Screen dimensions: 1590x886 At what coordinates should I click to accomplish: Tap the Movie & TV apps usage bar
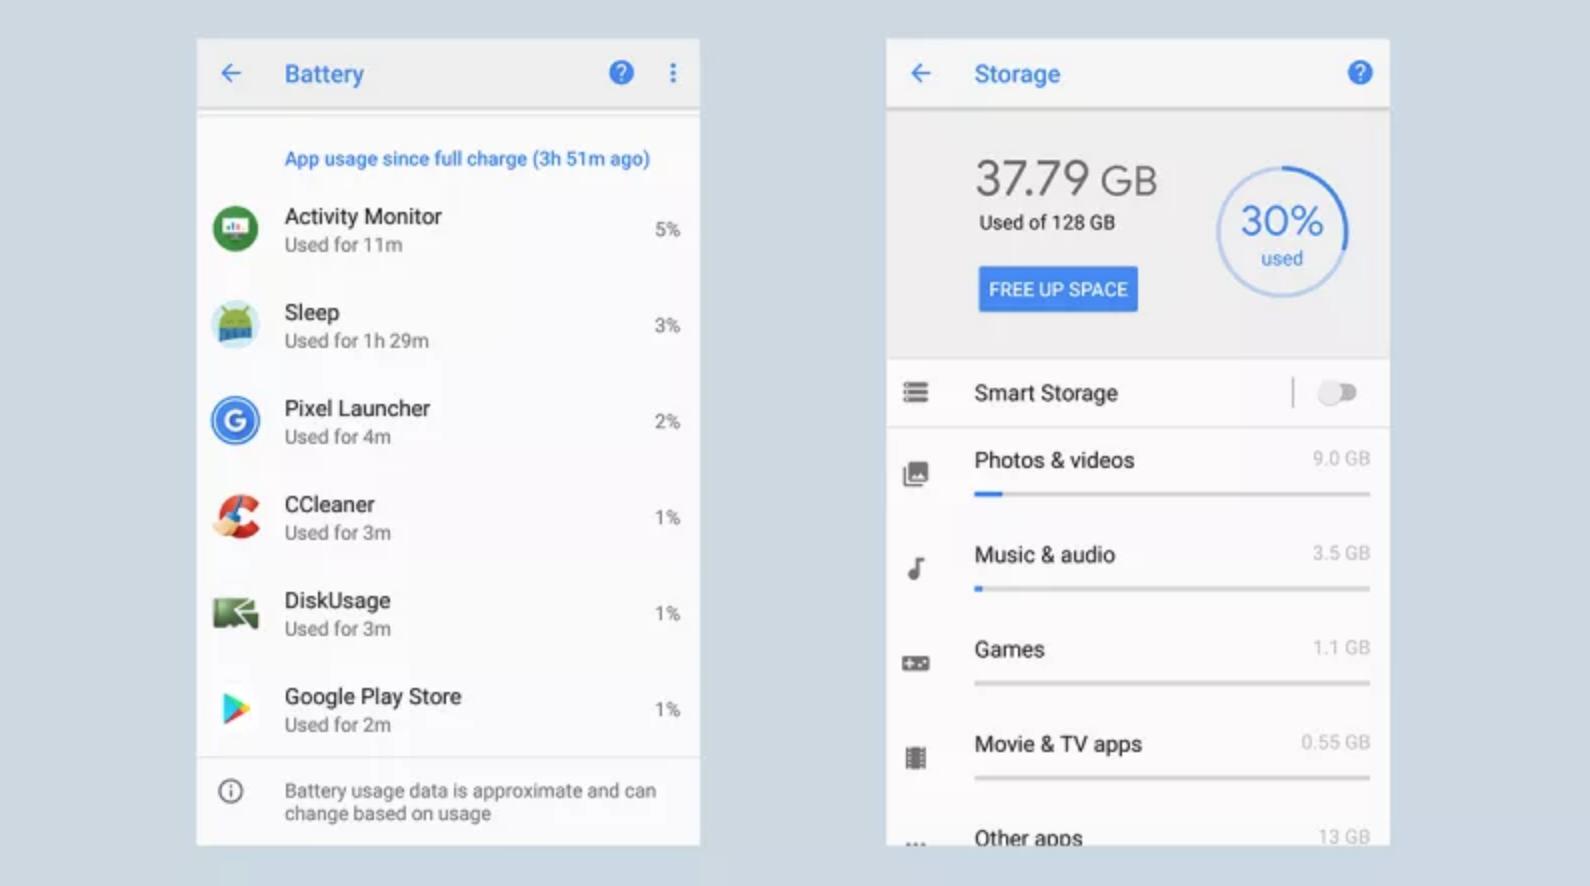pos(1172,778)
